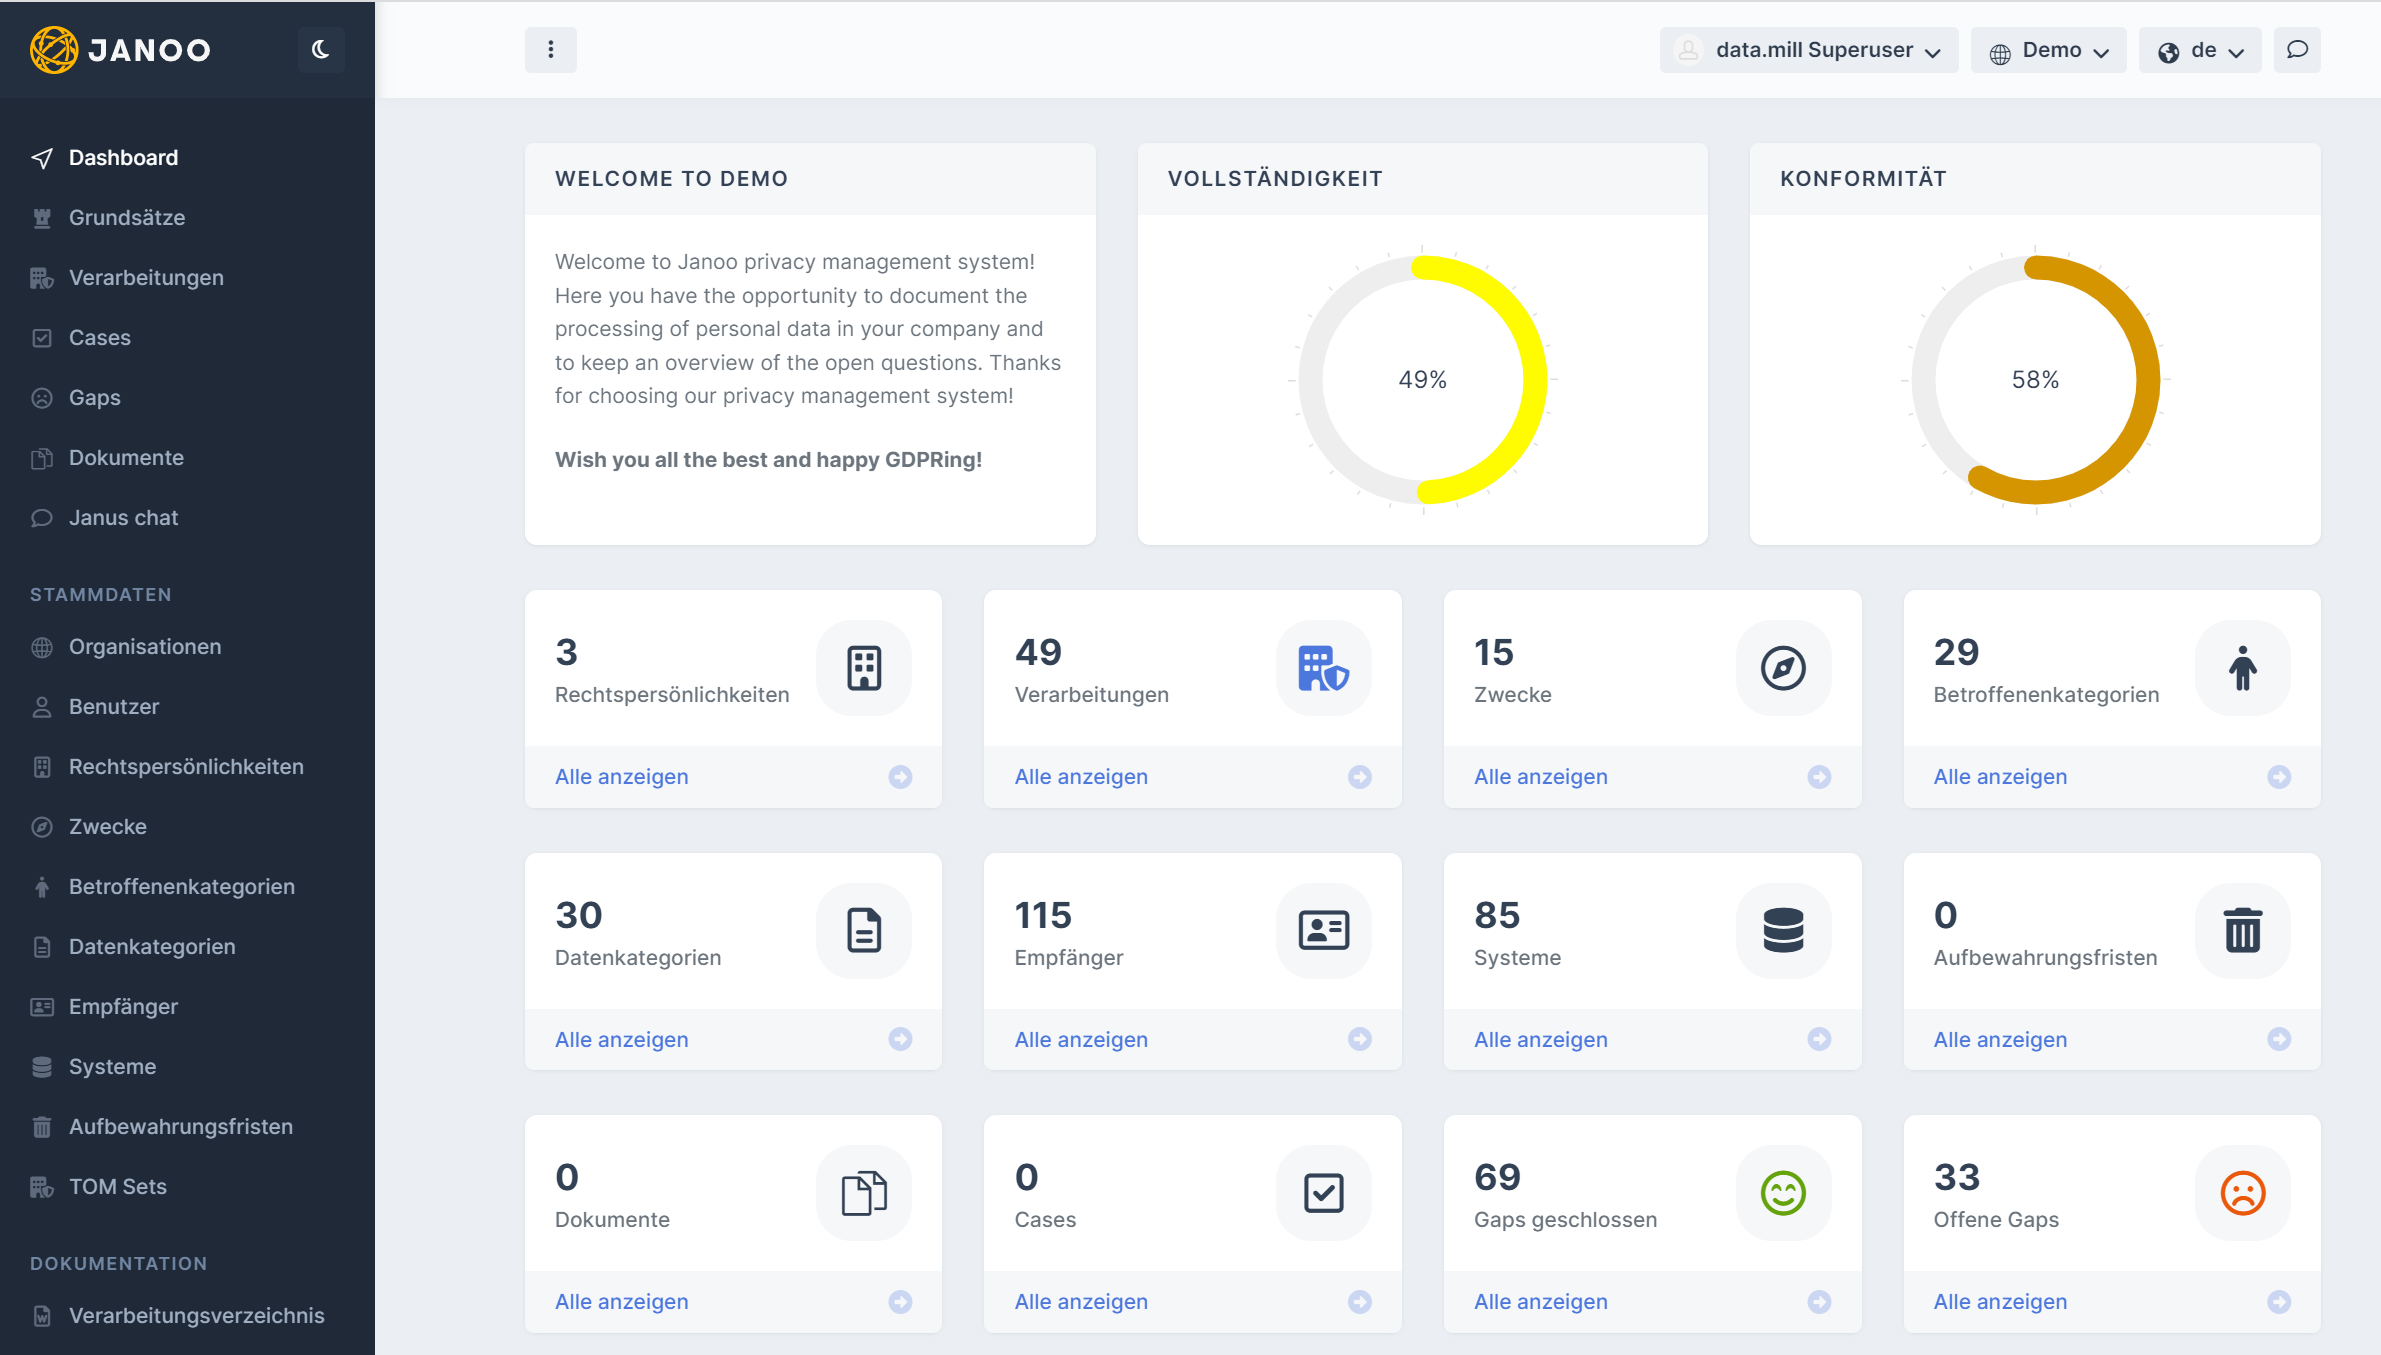Click the Cases checkbox icon on its card
The image size is (2381, 1355).
point(1323,1193)
